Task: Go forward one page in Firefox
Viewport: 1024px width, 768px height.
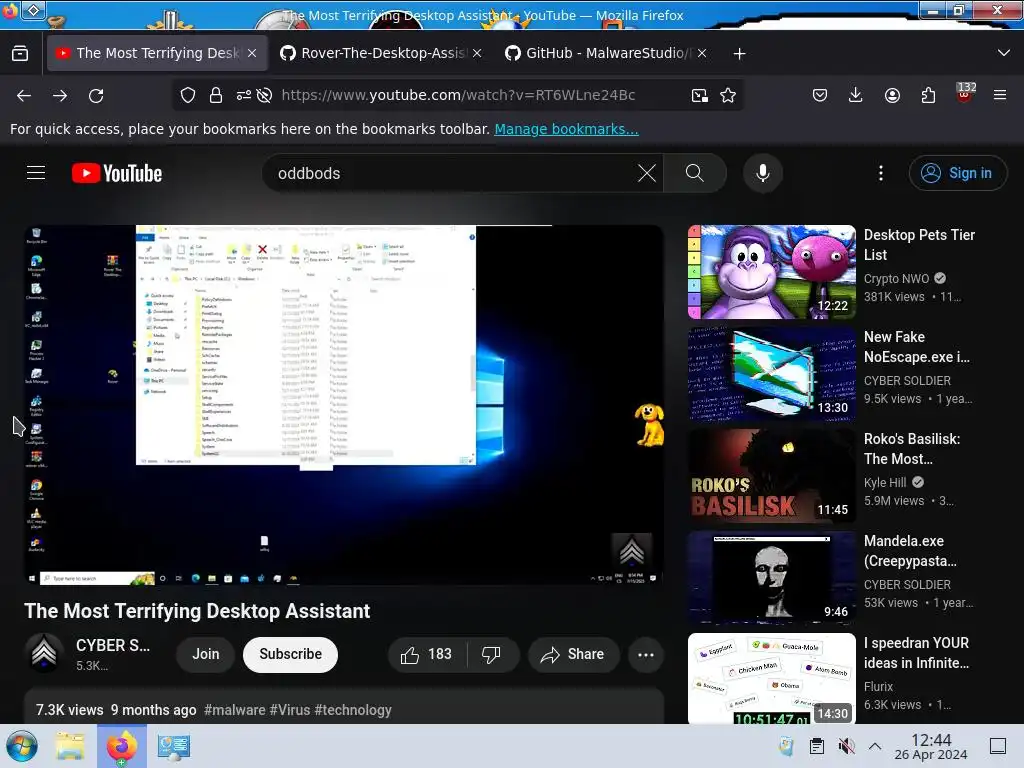Action: [x=60, y=95]
